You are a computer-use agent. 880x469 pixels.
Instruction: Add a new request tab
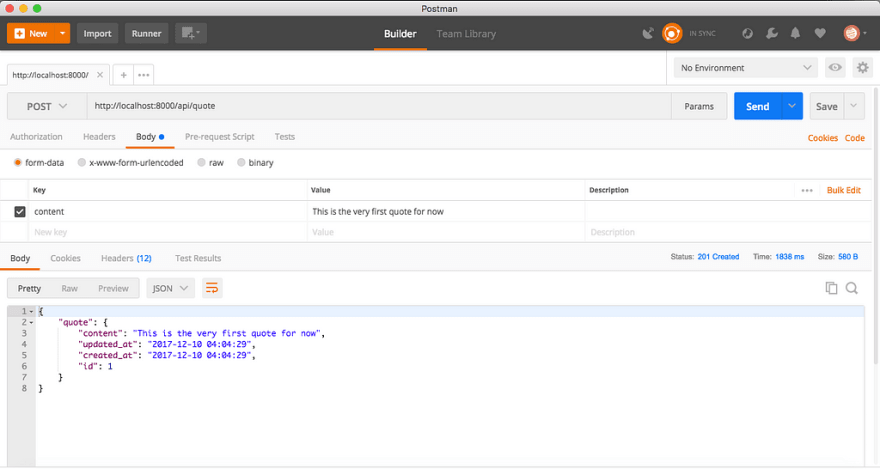pyautogui.click(x=123, y=75)
